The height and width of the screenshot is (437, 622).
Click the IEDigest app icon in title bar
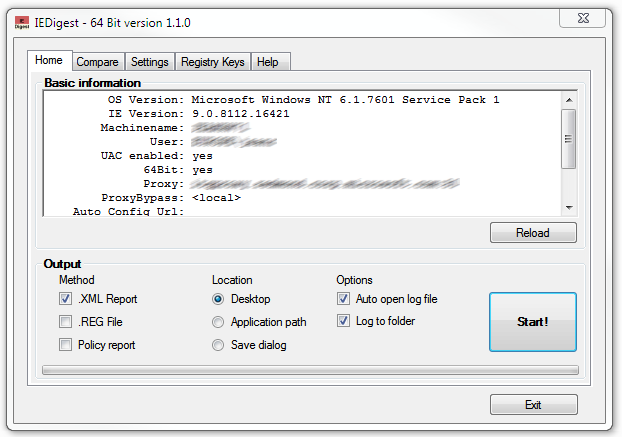(22, 23)
